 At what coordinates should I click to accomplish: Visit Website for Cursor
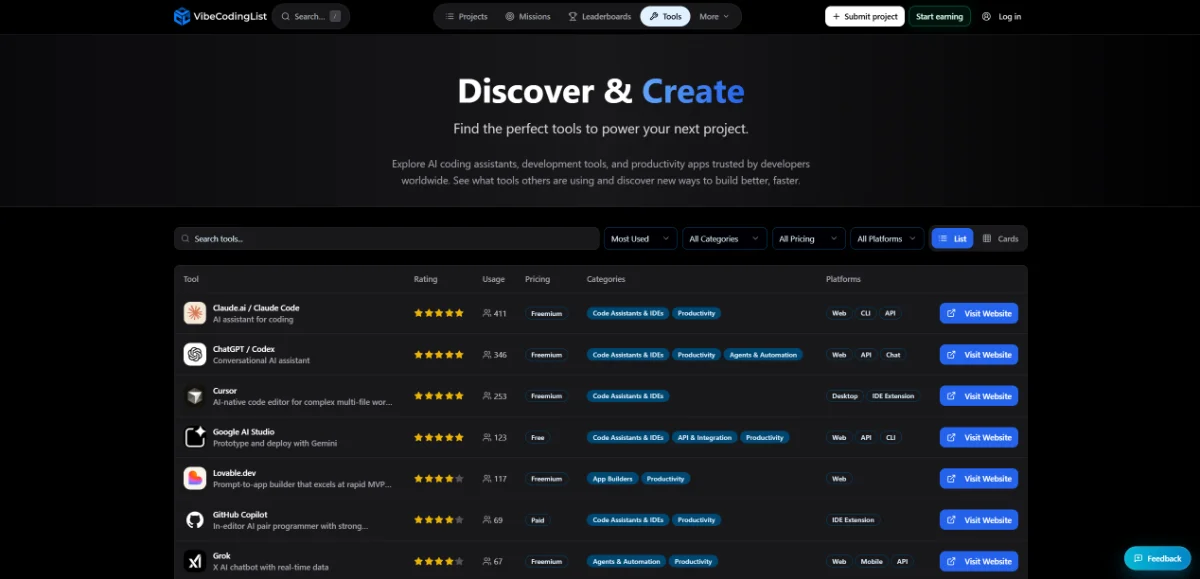click(x=979, y=396)
